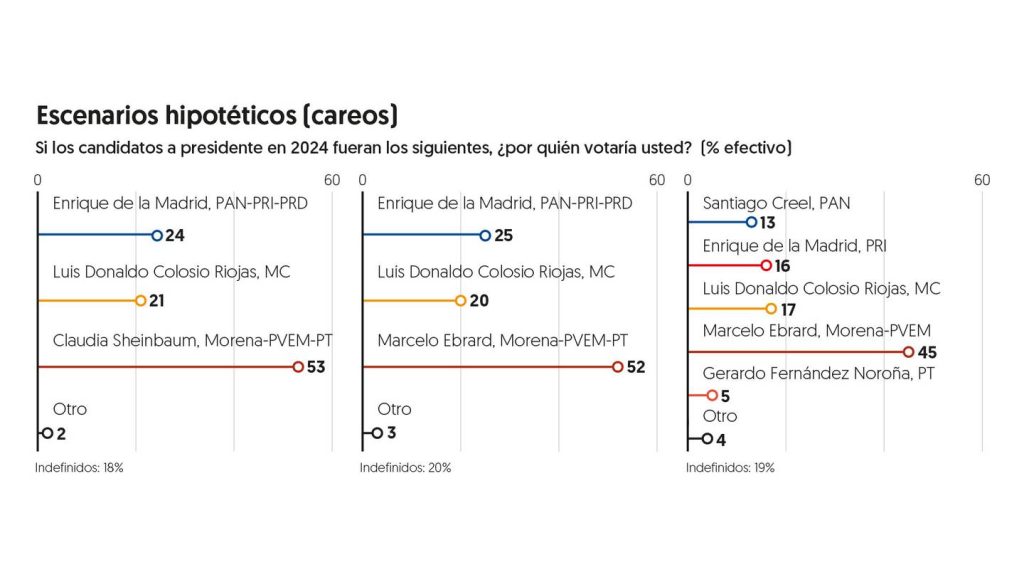1024x577 pixels.
Task: Select Gerardo Fernández Noroña's 5 percent marker
Action: click(712, 395)
